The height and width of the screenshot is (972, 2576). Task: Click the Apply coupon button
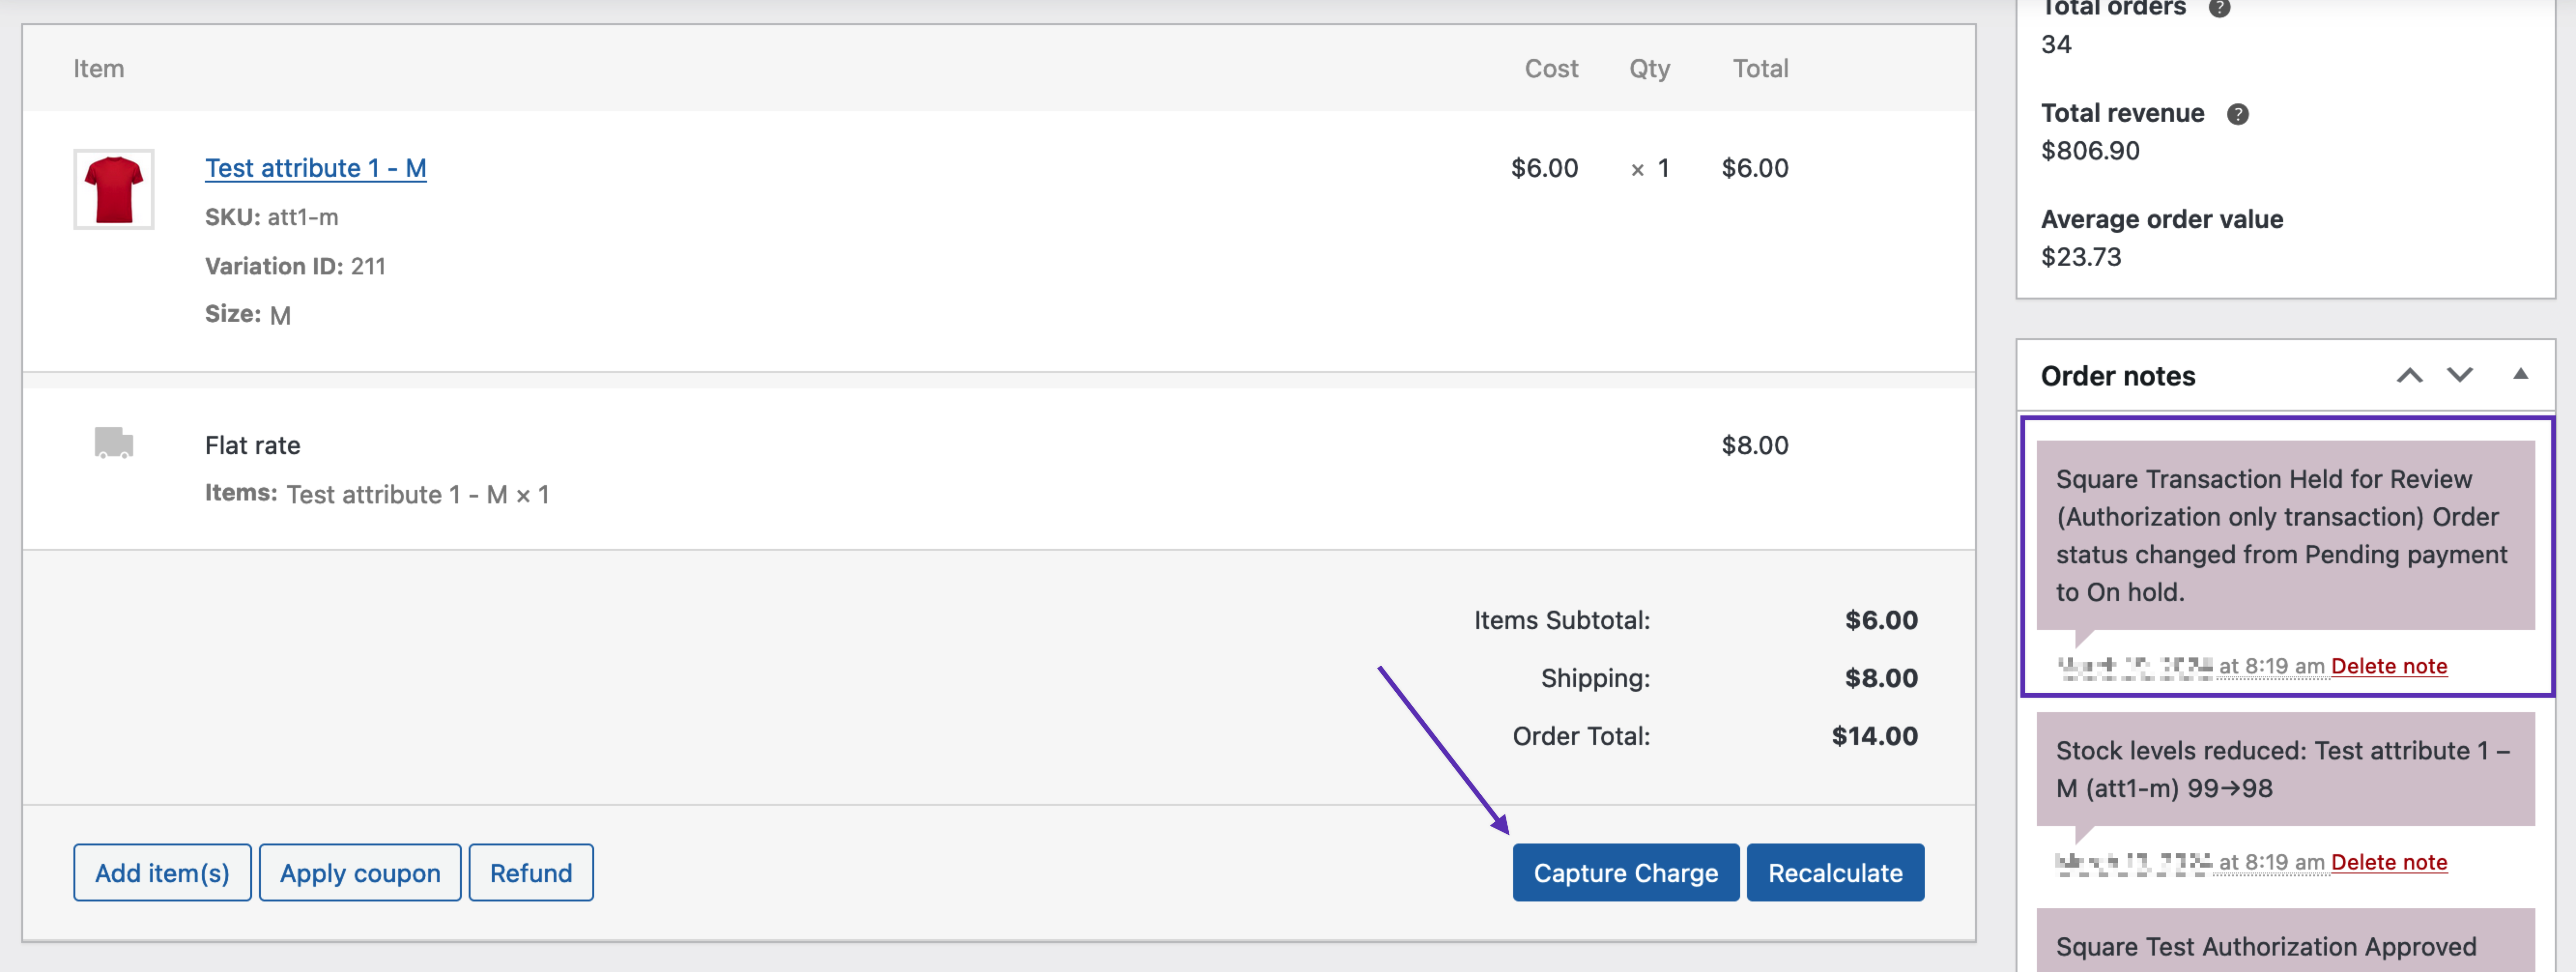tap(360, 872)
